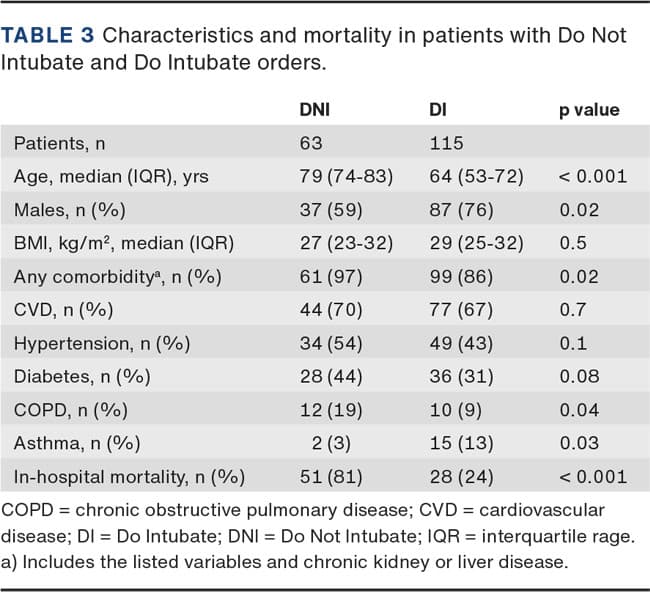Click the In-hospital mortality row label

[129, 476]
